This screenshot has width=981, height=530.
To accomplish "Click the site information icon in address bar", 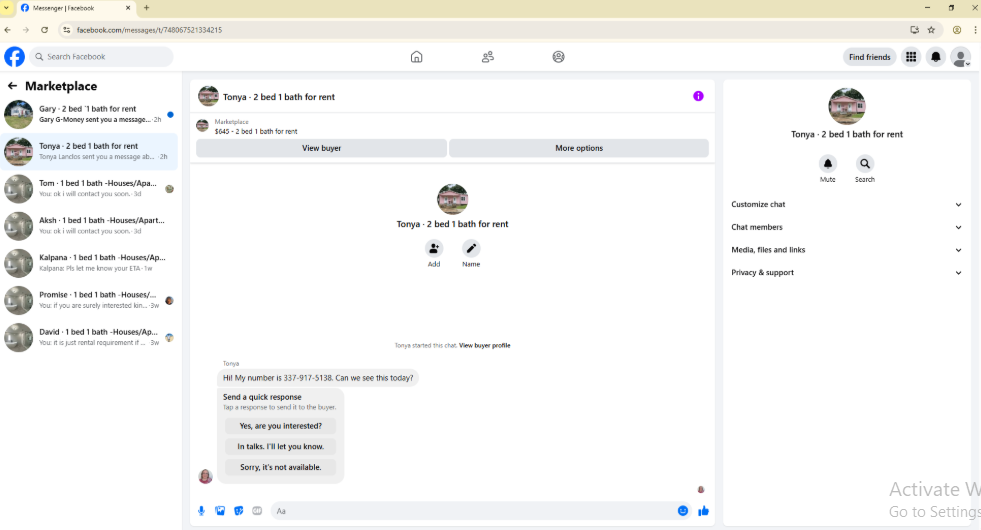I will point(66,29).
